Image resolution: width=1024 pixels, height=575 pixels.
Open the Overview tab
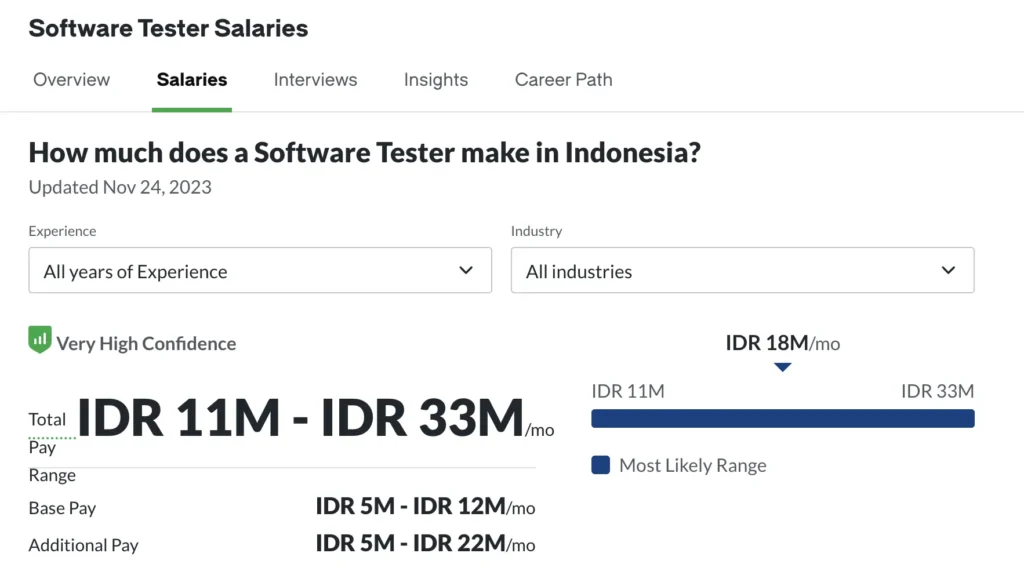point(71,80)
